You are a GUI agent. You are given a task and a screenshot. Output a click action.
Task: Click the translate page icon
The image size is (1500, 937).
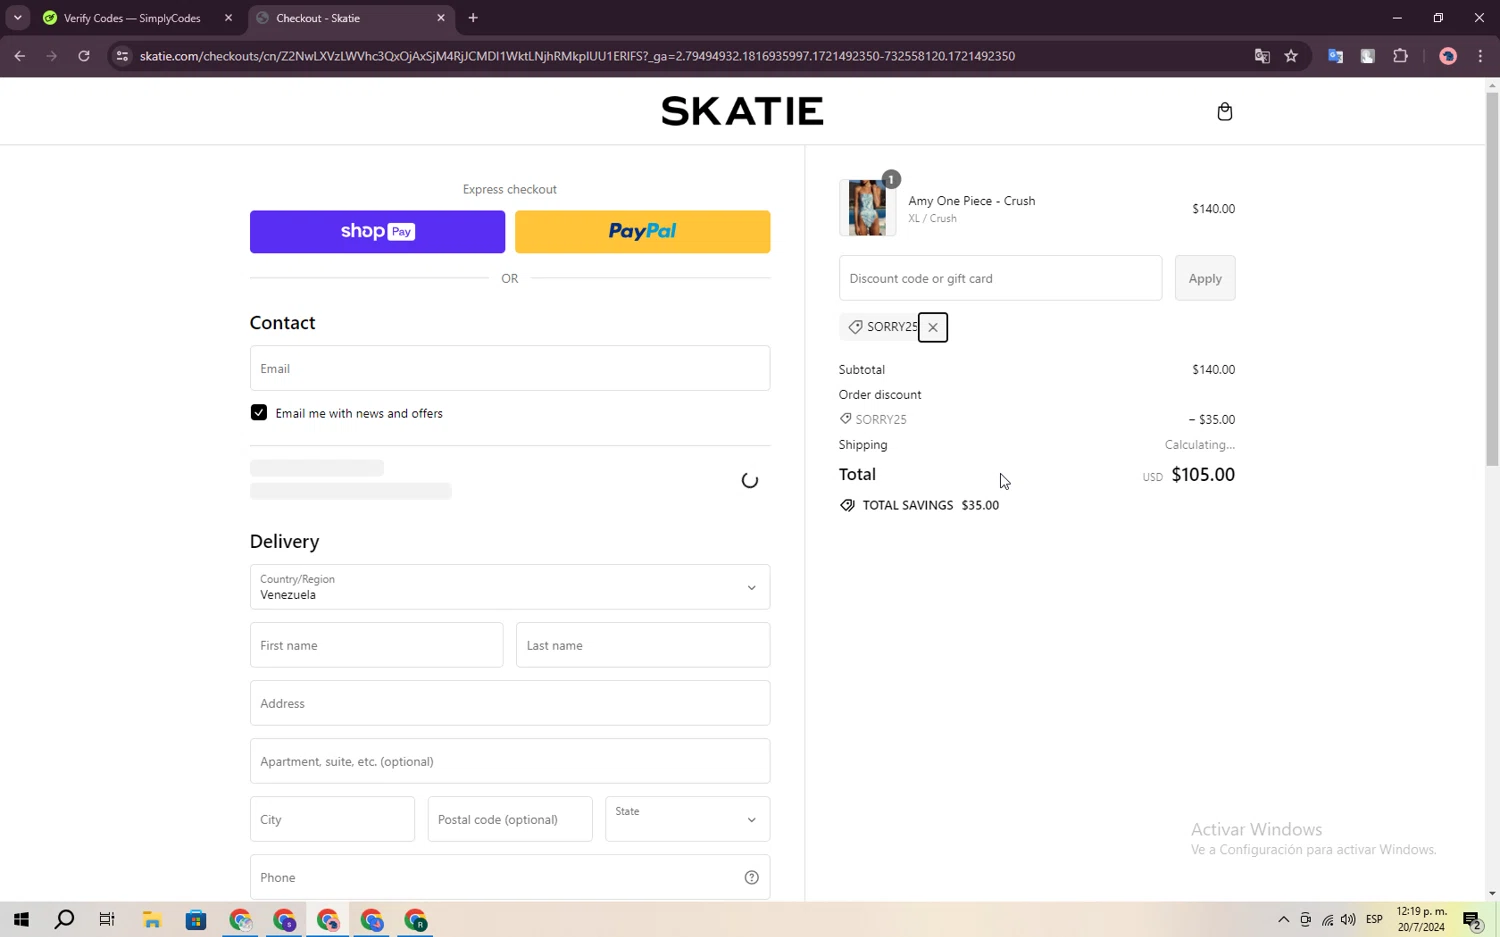point(1262,56)
